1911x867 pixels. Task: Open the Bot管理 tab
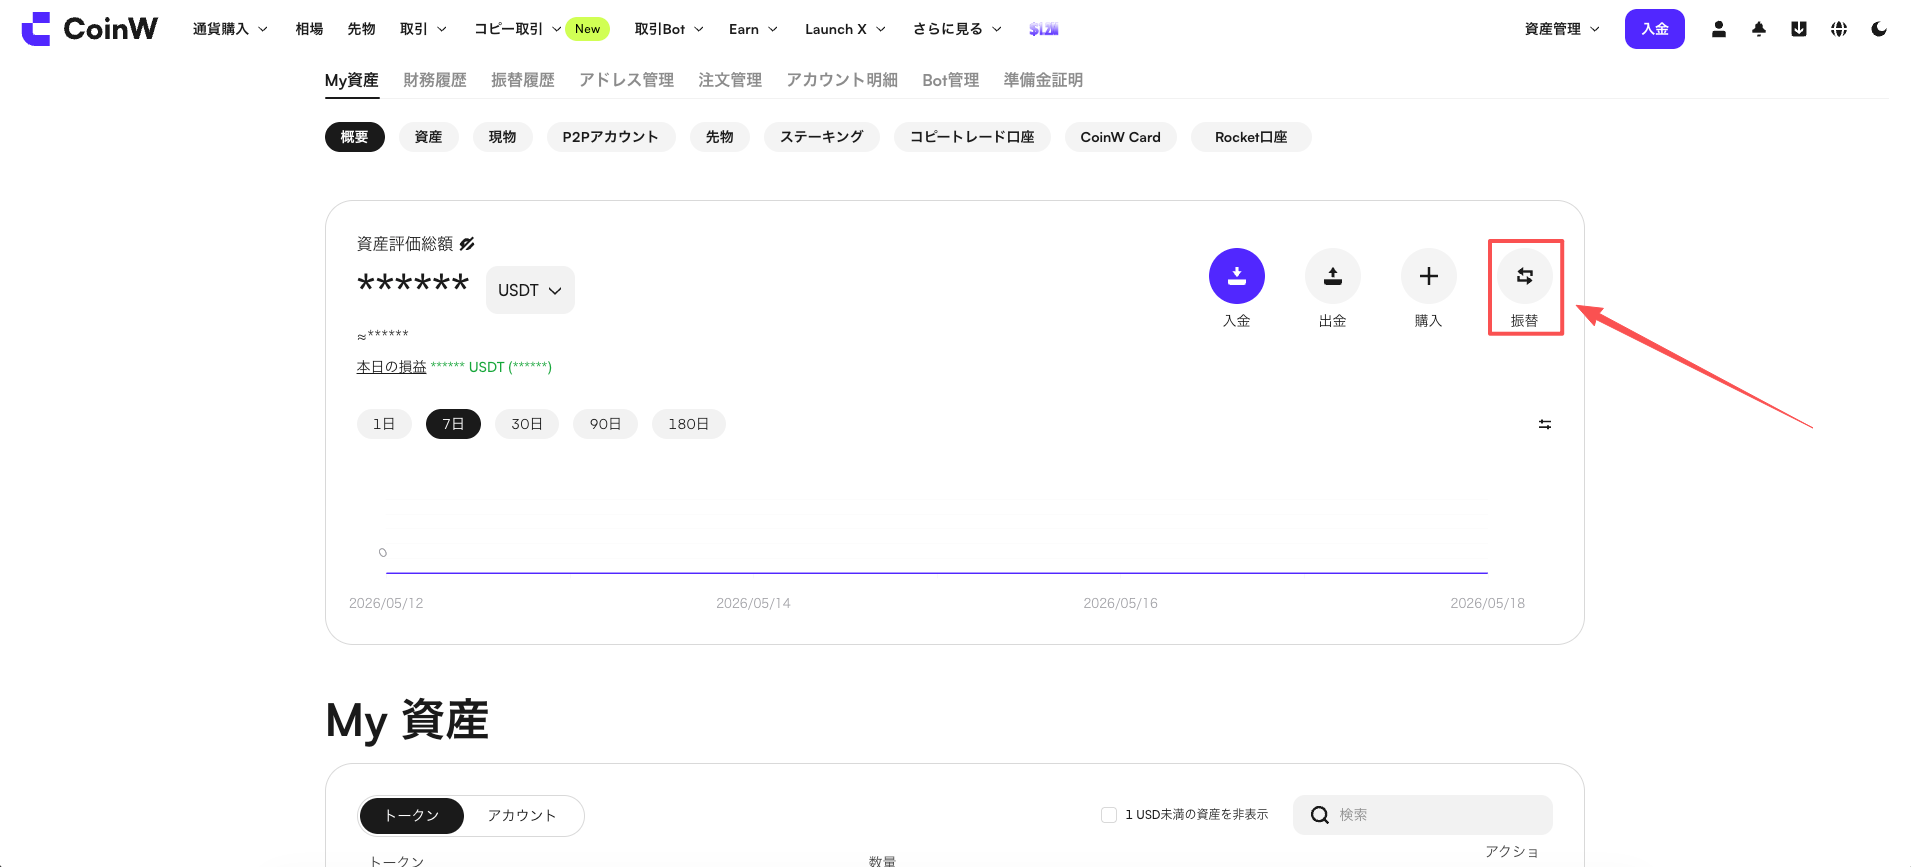951,80
